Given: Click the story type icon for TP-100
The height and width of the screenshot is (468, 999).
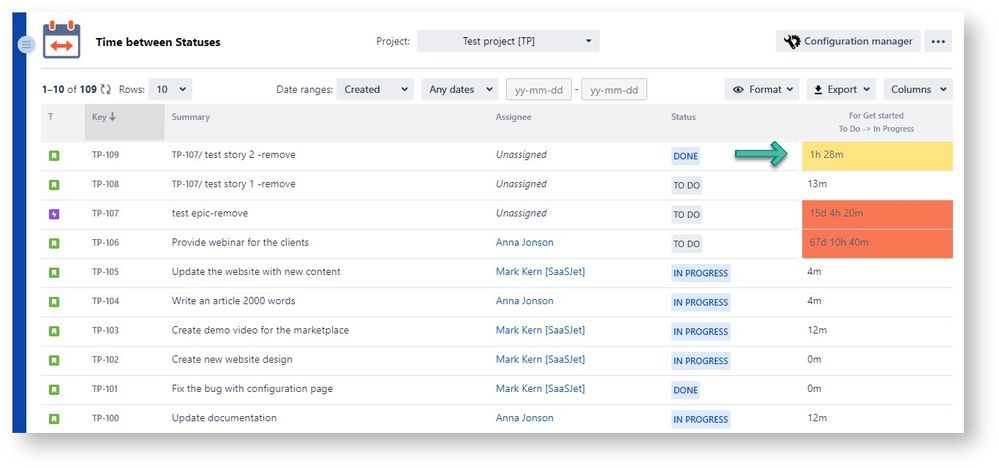Looking at the screenshot, I should pos(54,419).
